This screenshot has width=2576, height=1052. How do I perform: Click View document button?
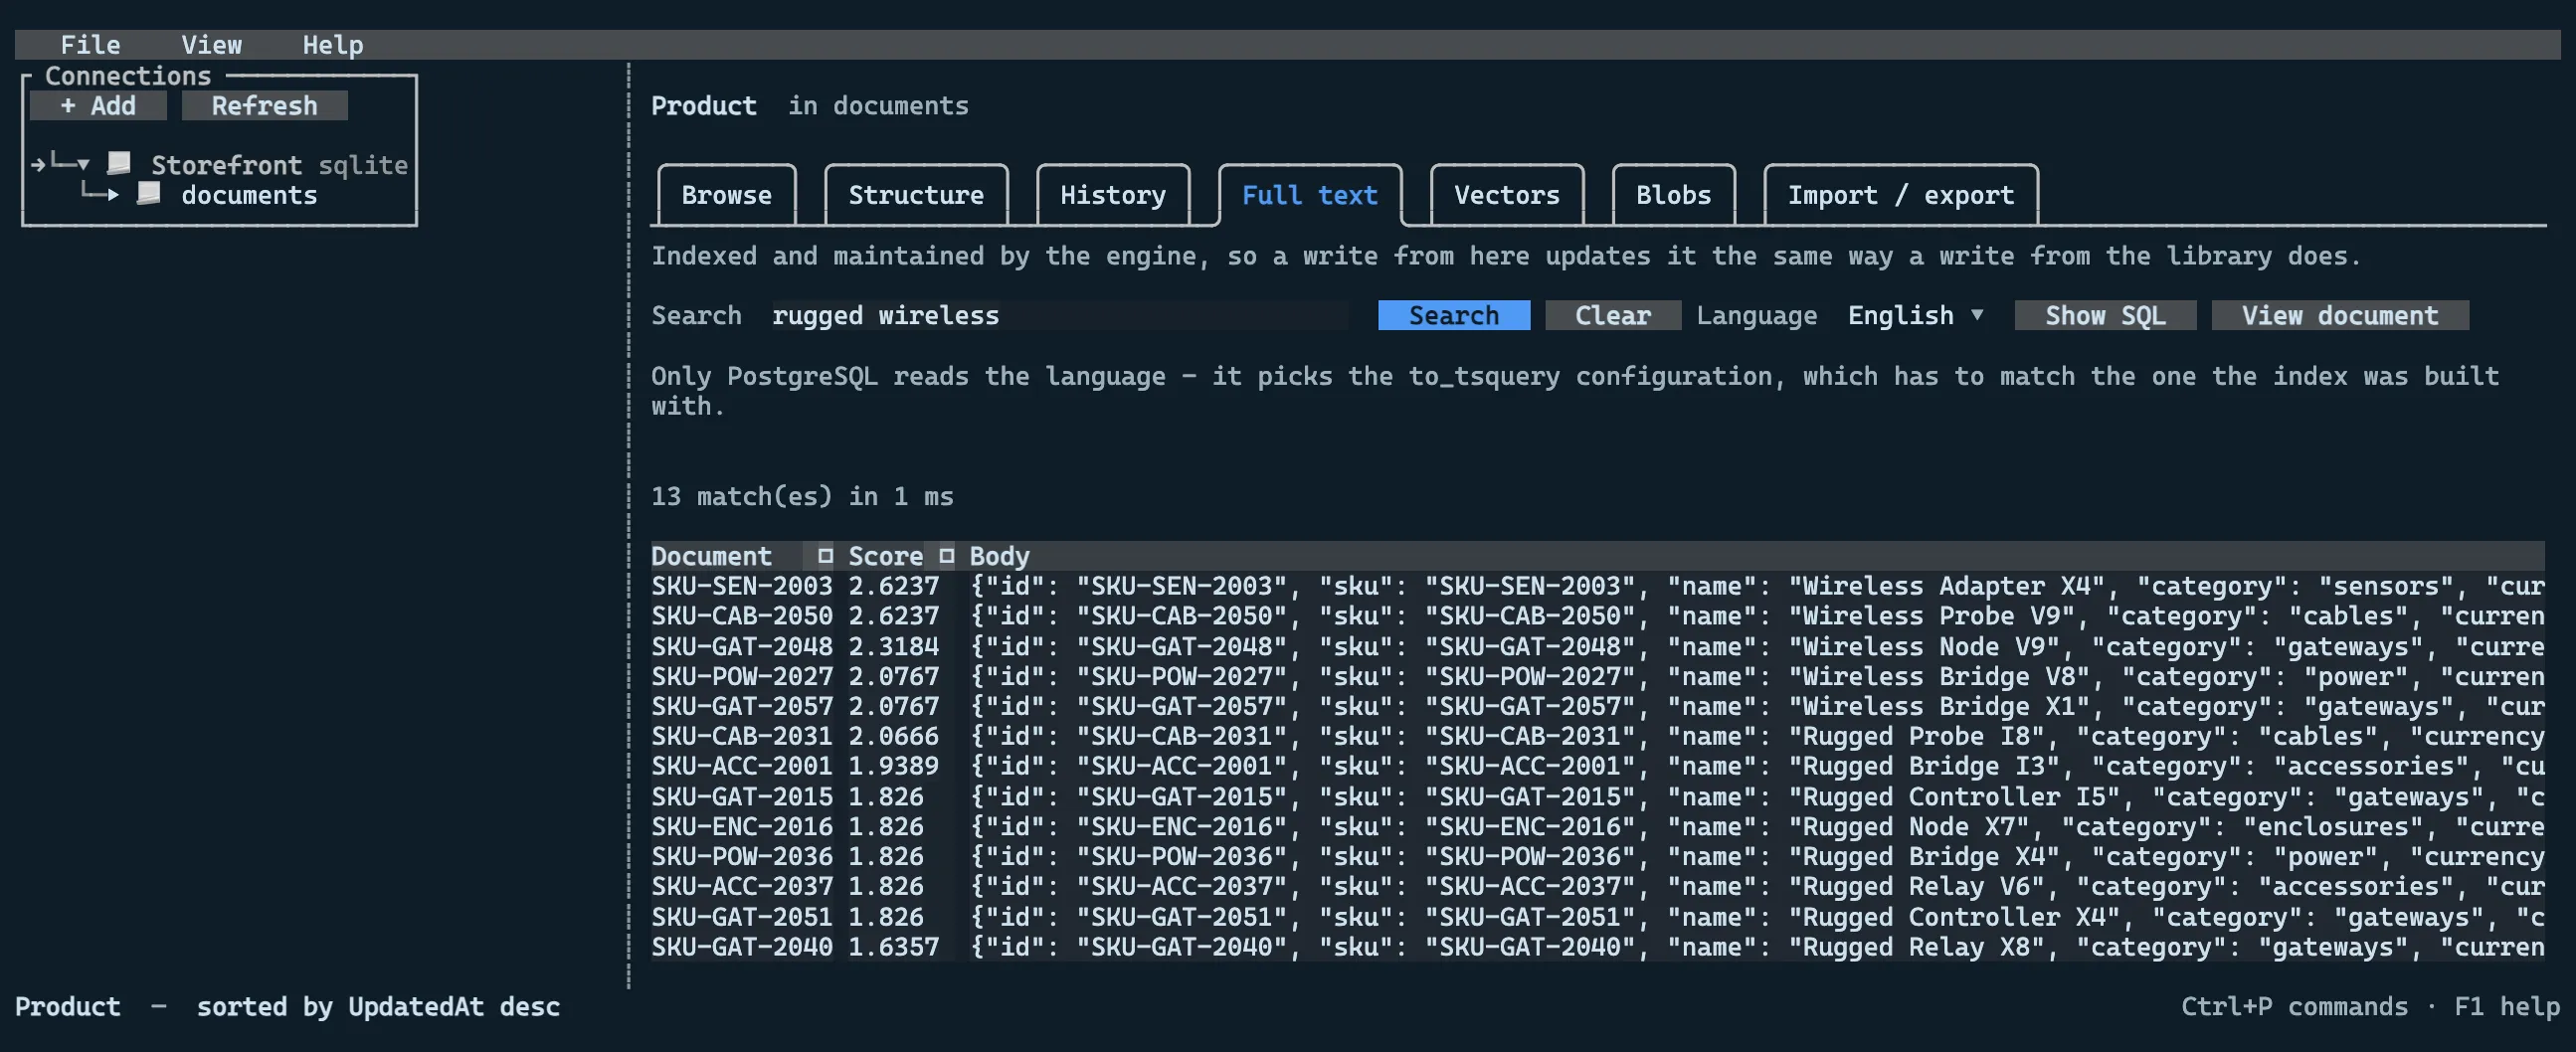coord(2339,315)
